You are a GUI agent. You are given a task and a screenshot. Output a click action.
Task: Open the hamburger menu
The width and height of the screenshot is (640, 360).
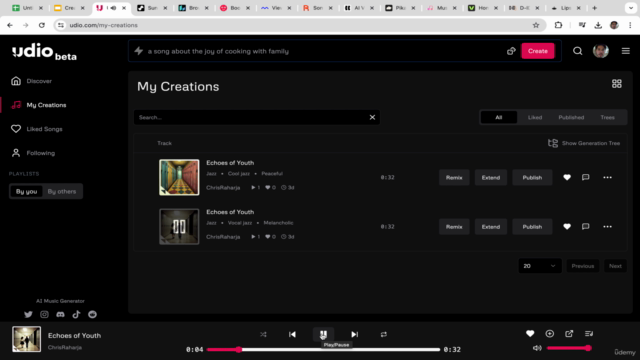pyautogui.click(x=625, y=51)
